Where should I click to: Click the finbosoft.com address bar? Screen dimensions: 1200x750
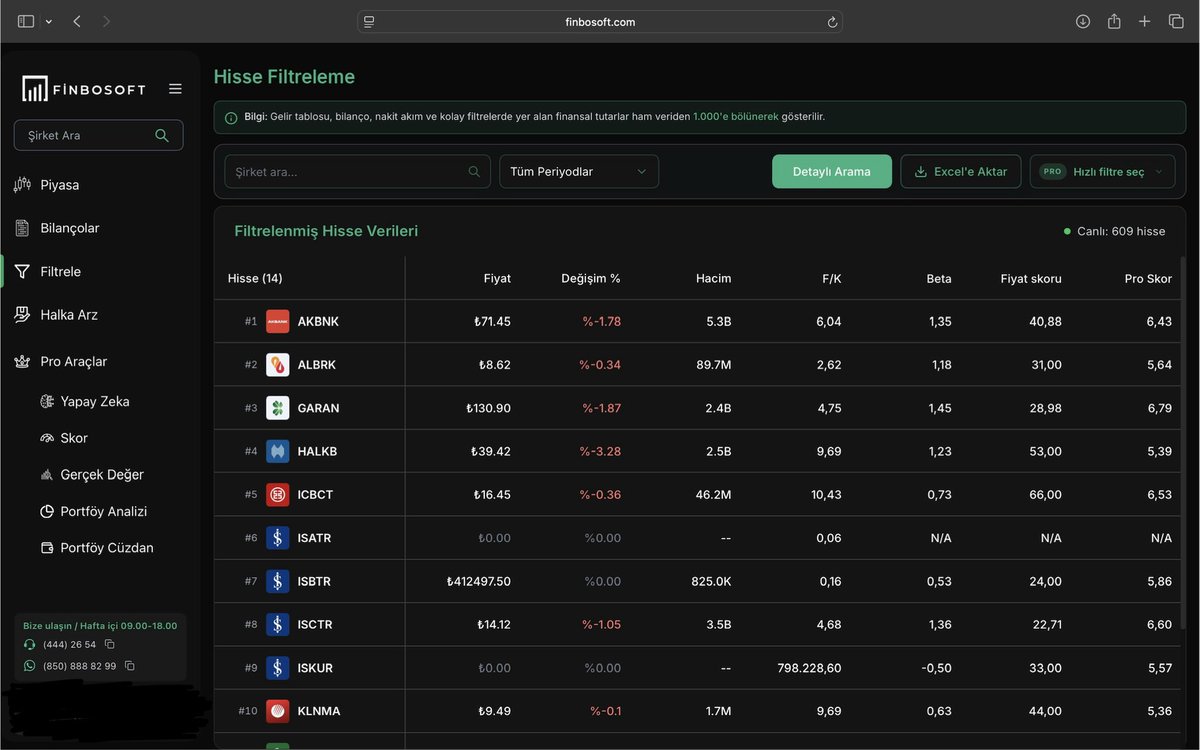point(600,22)
